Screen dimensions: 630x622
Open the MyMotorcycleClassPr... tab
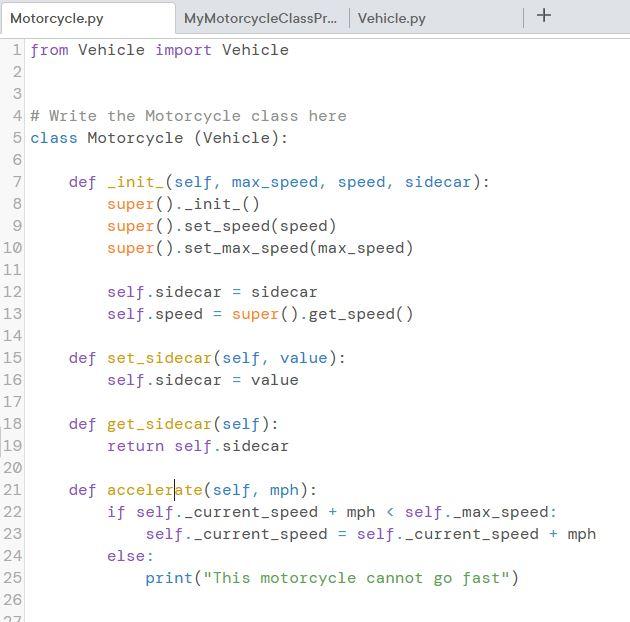260,18
